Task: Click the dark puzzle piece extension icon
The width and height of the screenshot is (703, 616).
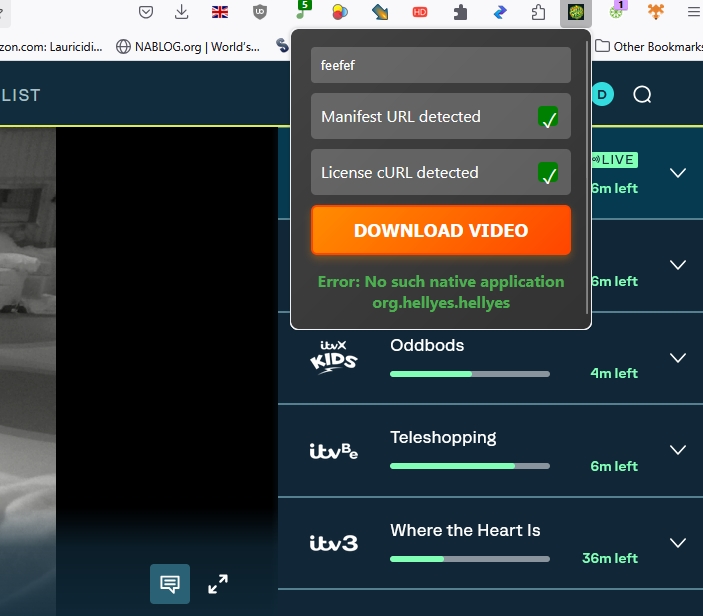Action: tap(460, 12)
